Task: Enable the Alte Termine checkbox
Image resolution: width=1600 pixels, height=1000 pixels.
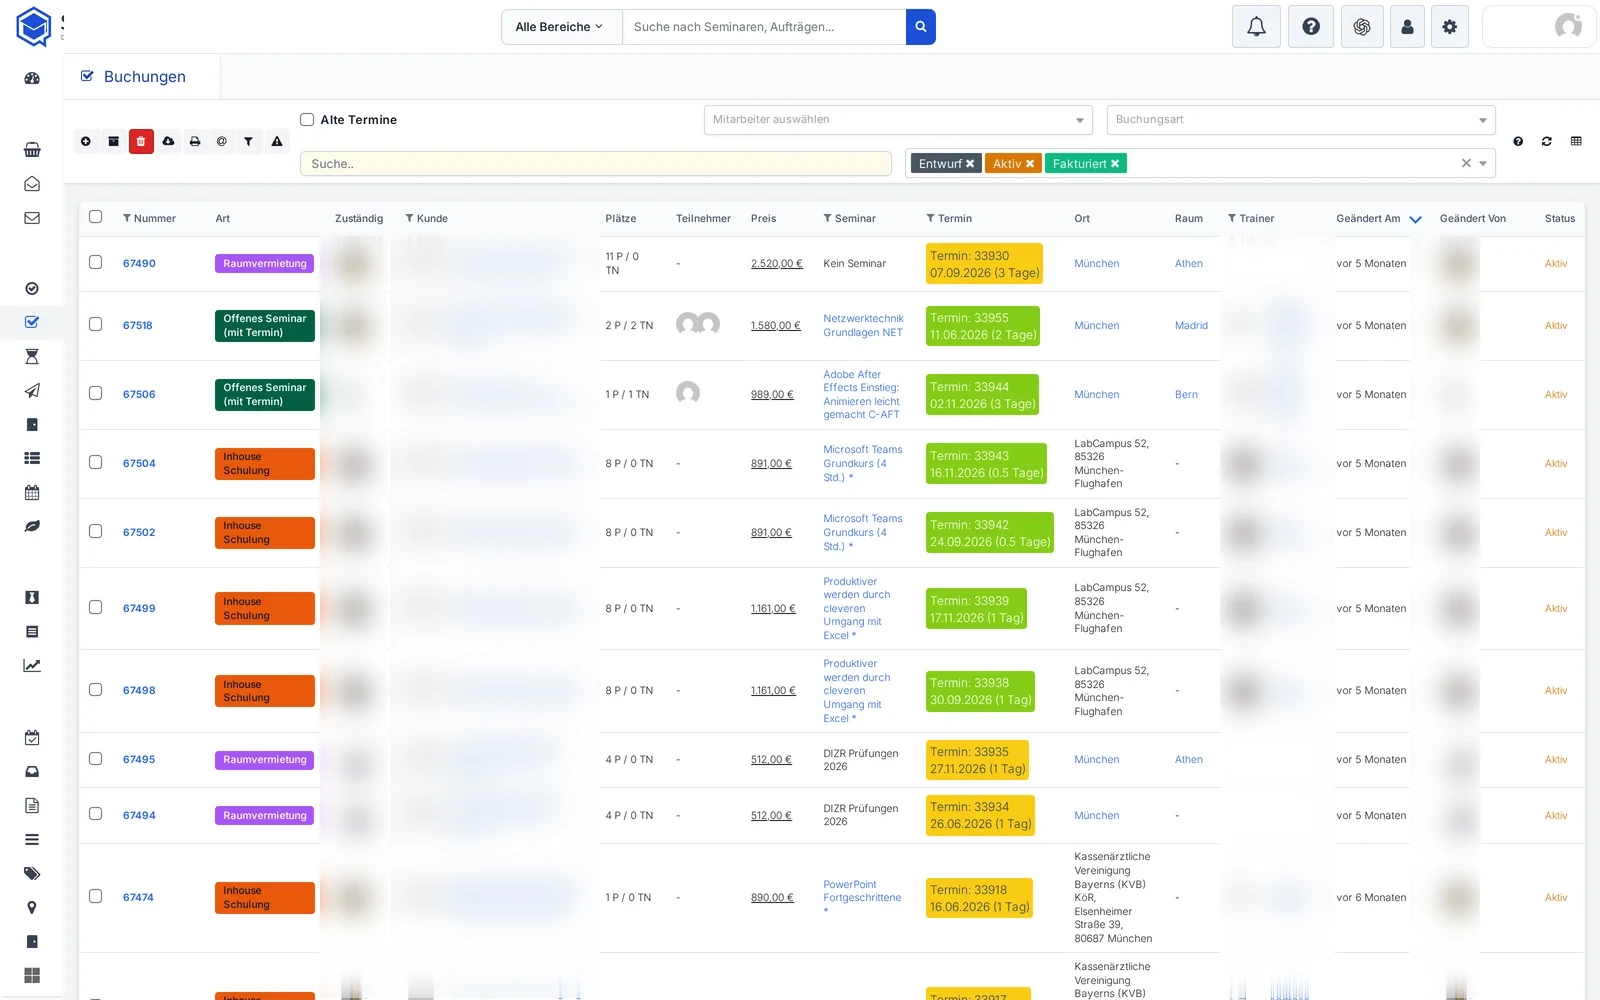Action: [x=307, y=120]
